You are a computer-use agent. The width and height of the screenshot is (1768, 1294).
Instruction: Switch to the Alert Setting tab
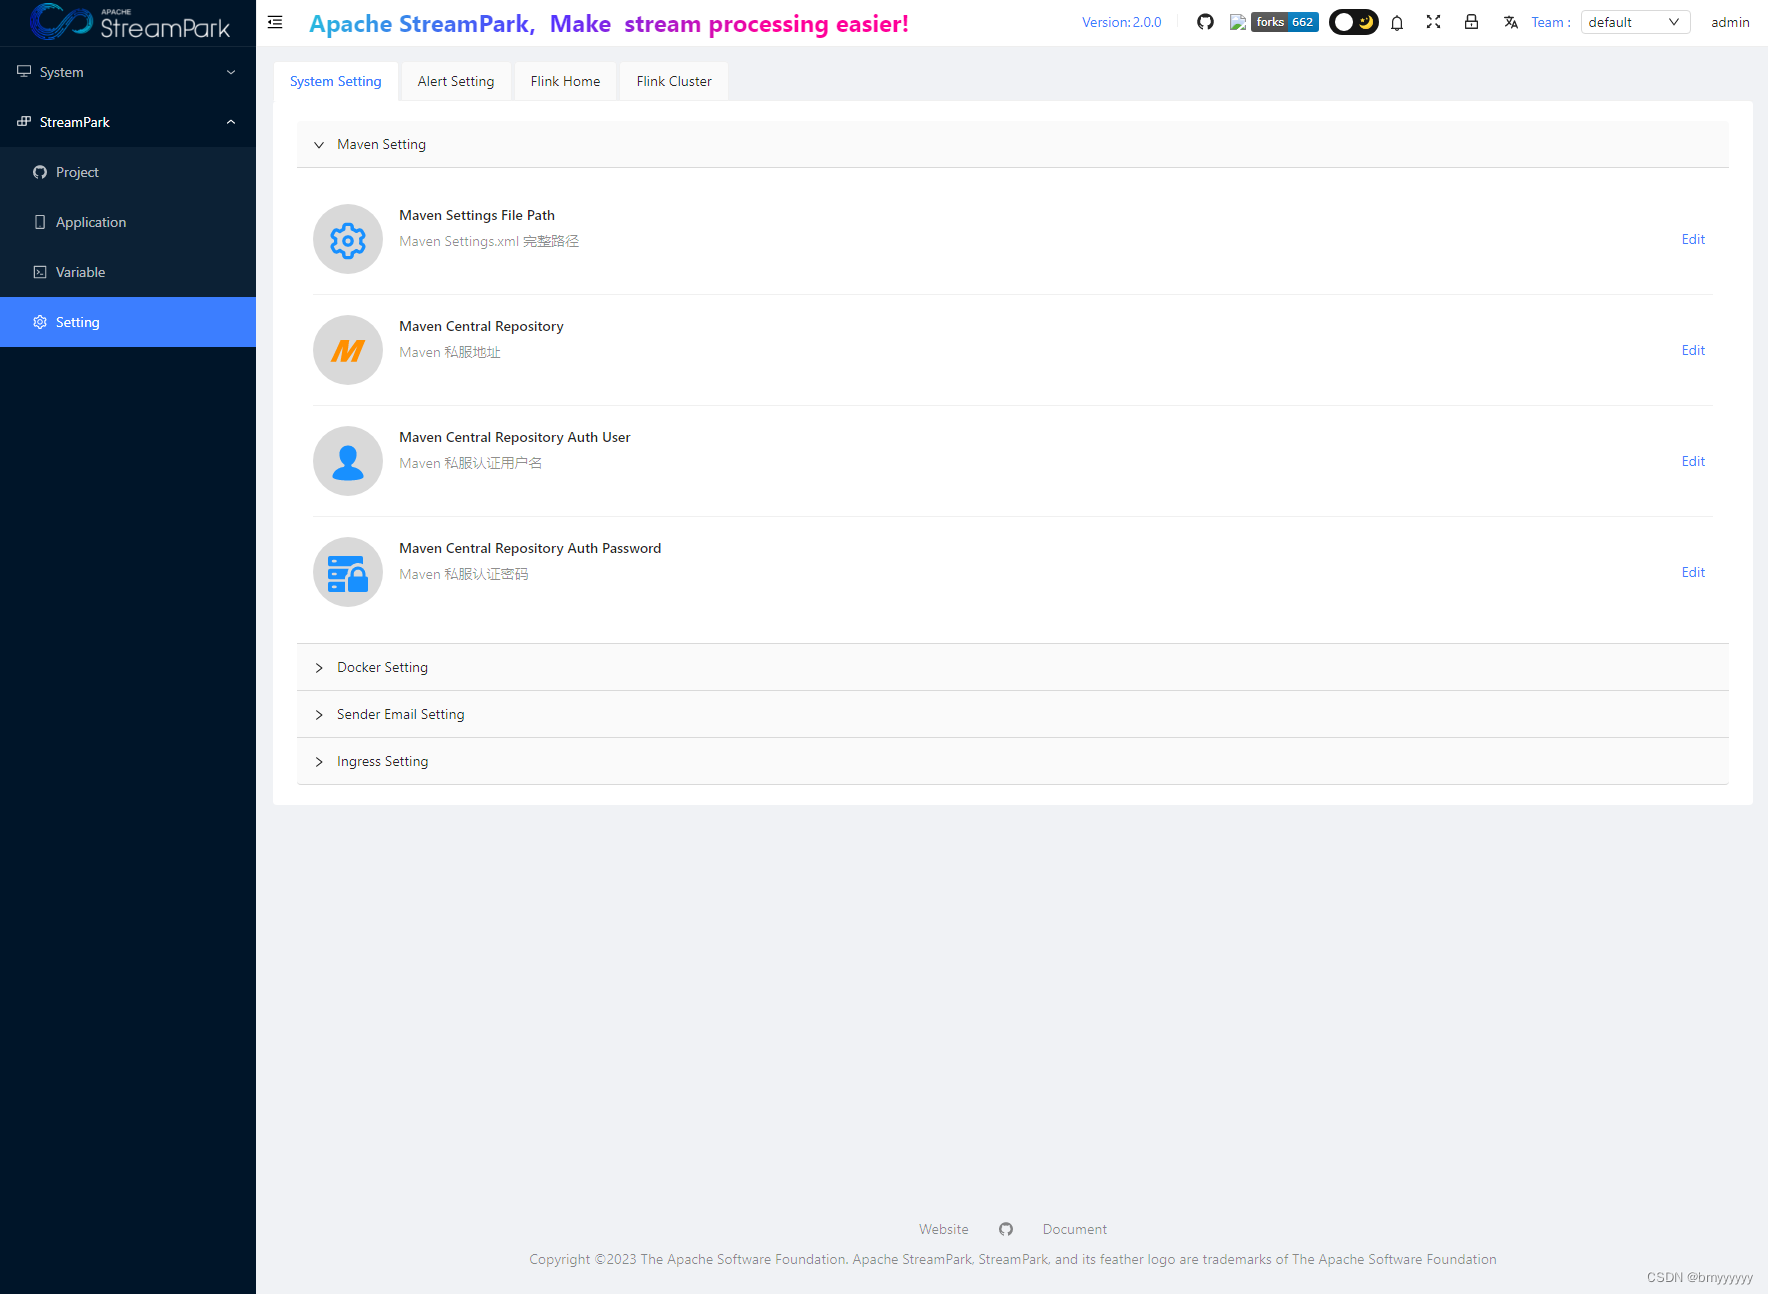[456, 81]
